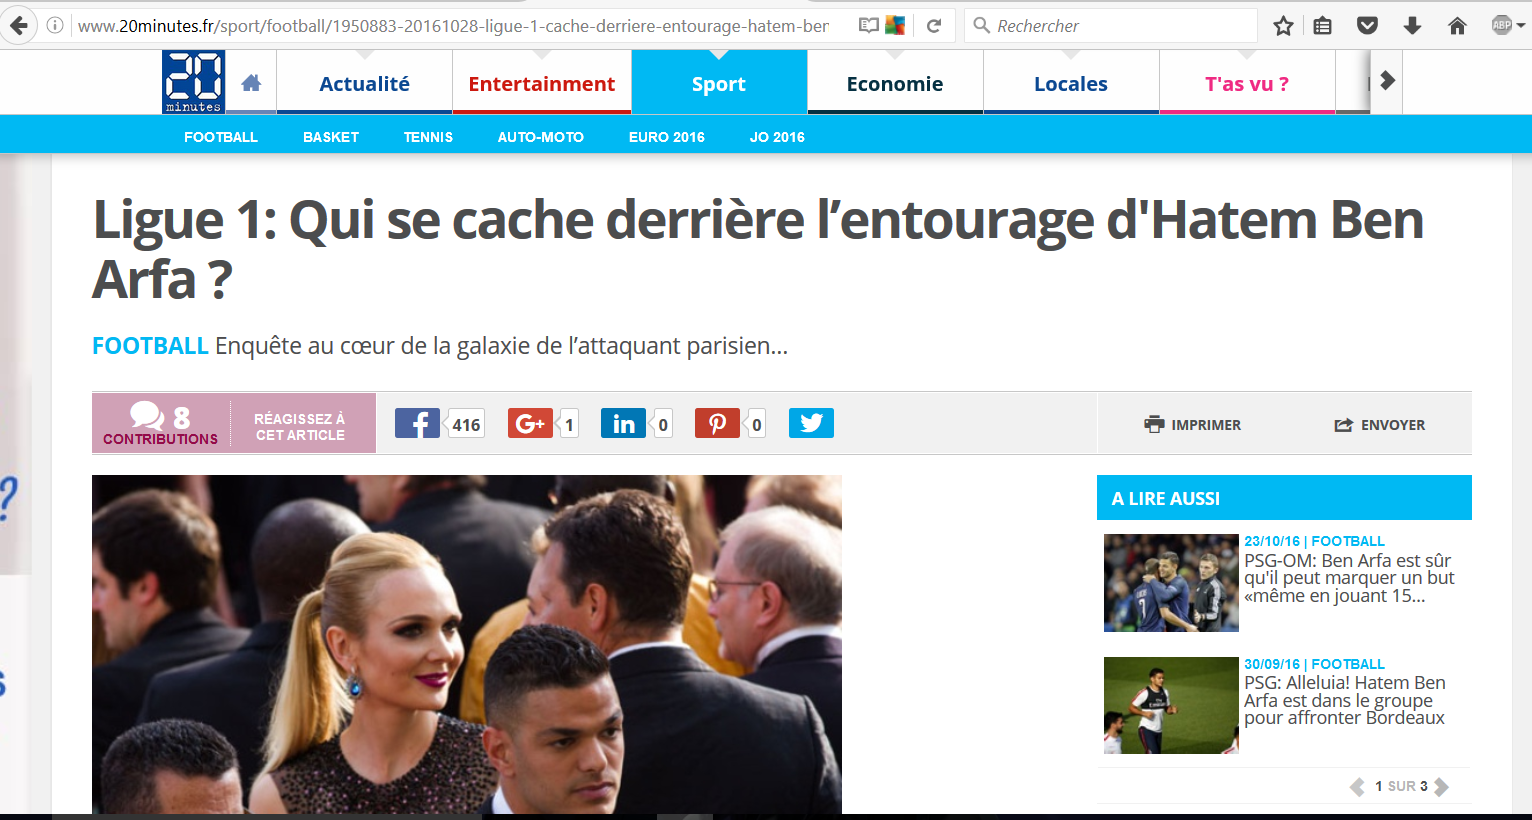Open Football submenu link
This screenshot has width=1532, height=820.
(x=221, y=137)
